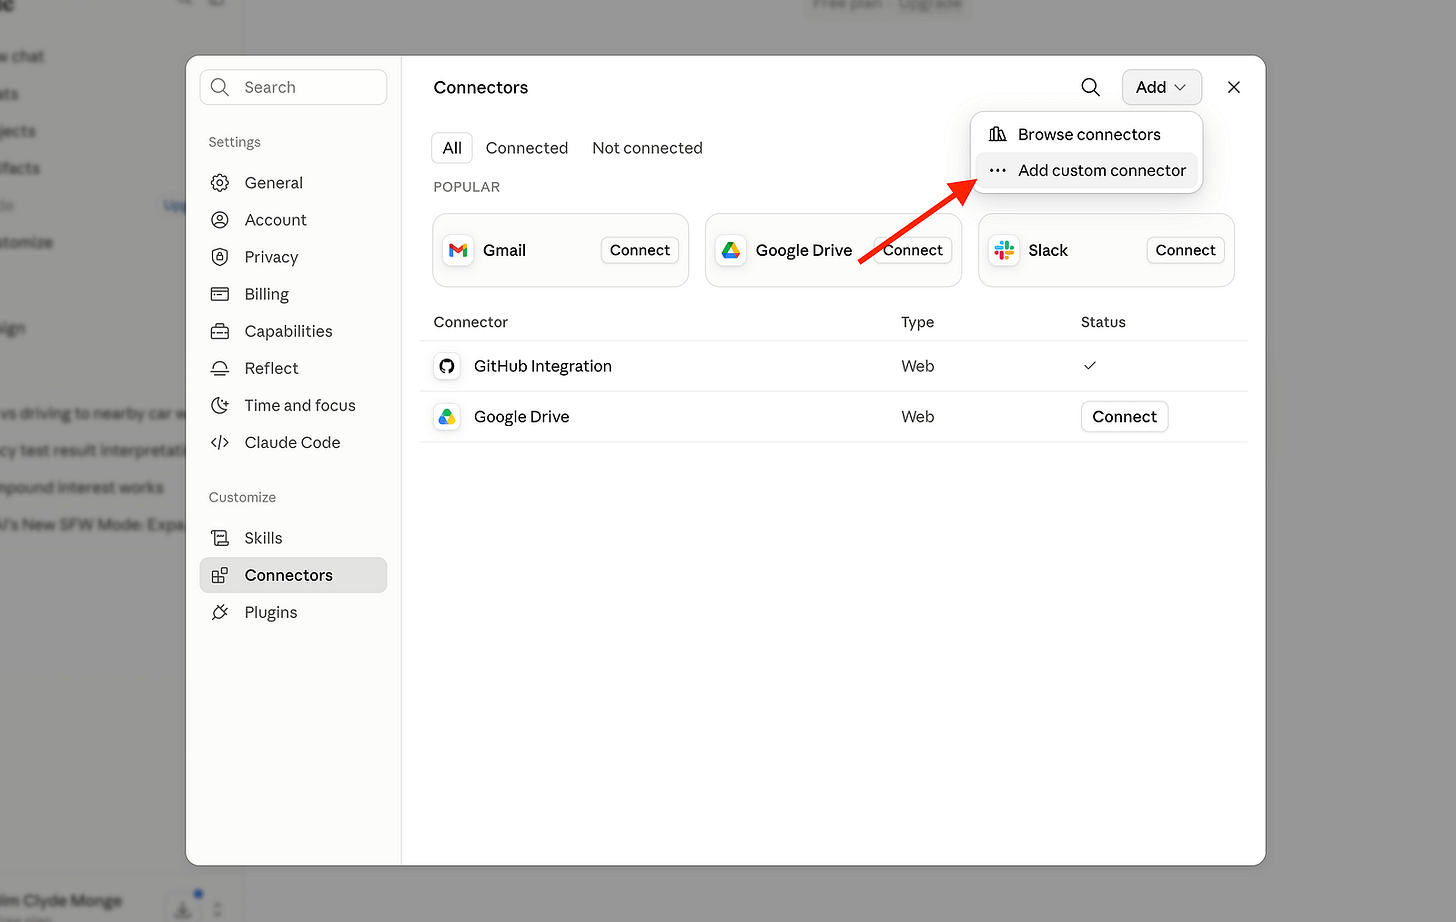Open Privacy settings

coord(293,257)
